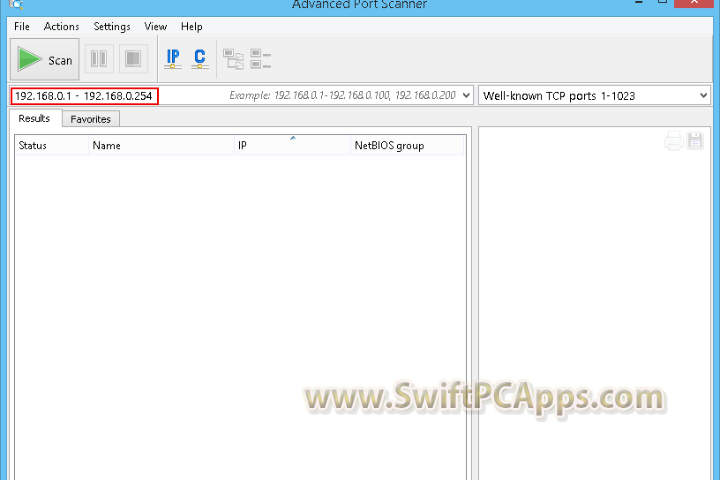This screenshot has width=720, height=480.
Task: Sort by the Status column header
Action: (51, 145)
